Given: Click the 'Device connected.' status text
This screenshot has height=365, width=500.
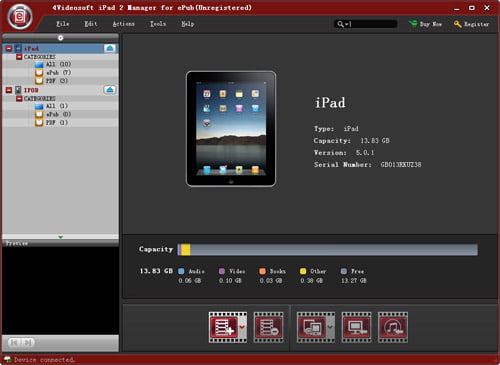Looking at the screenshot, I should pyautogui.click(x=44, y=360).
